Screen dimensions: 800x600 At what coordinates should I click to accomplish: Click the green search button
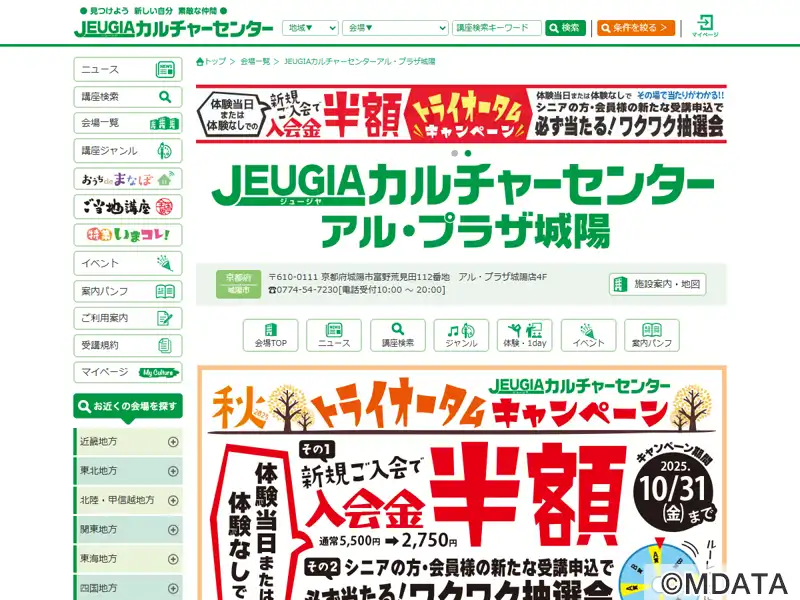click(x=565, y=28)
